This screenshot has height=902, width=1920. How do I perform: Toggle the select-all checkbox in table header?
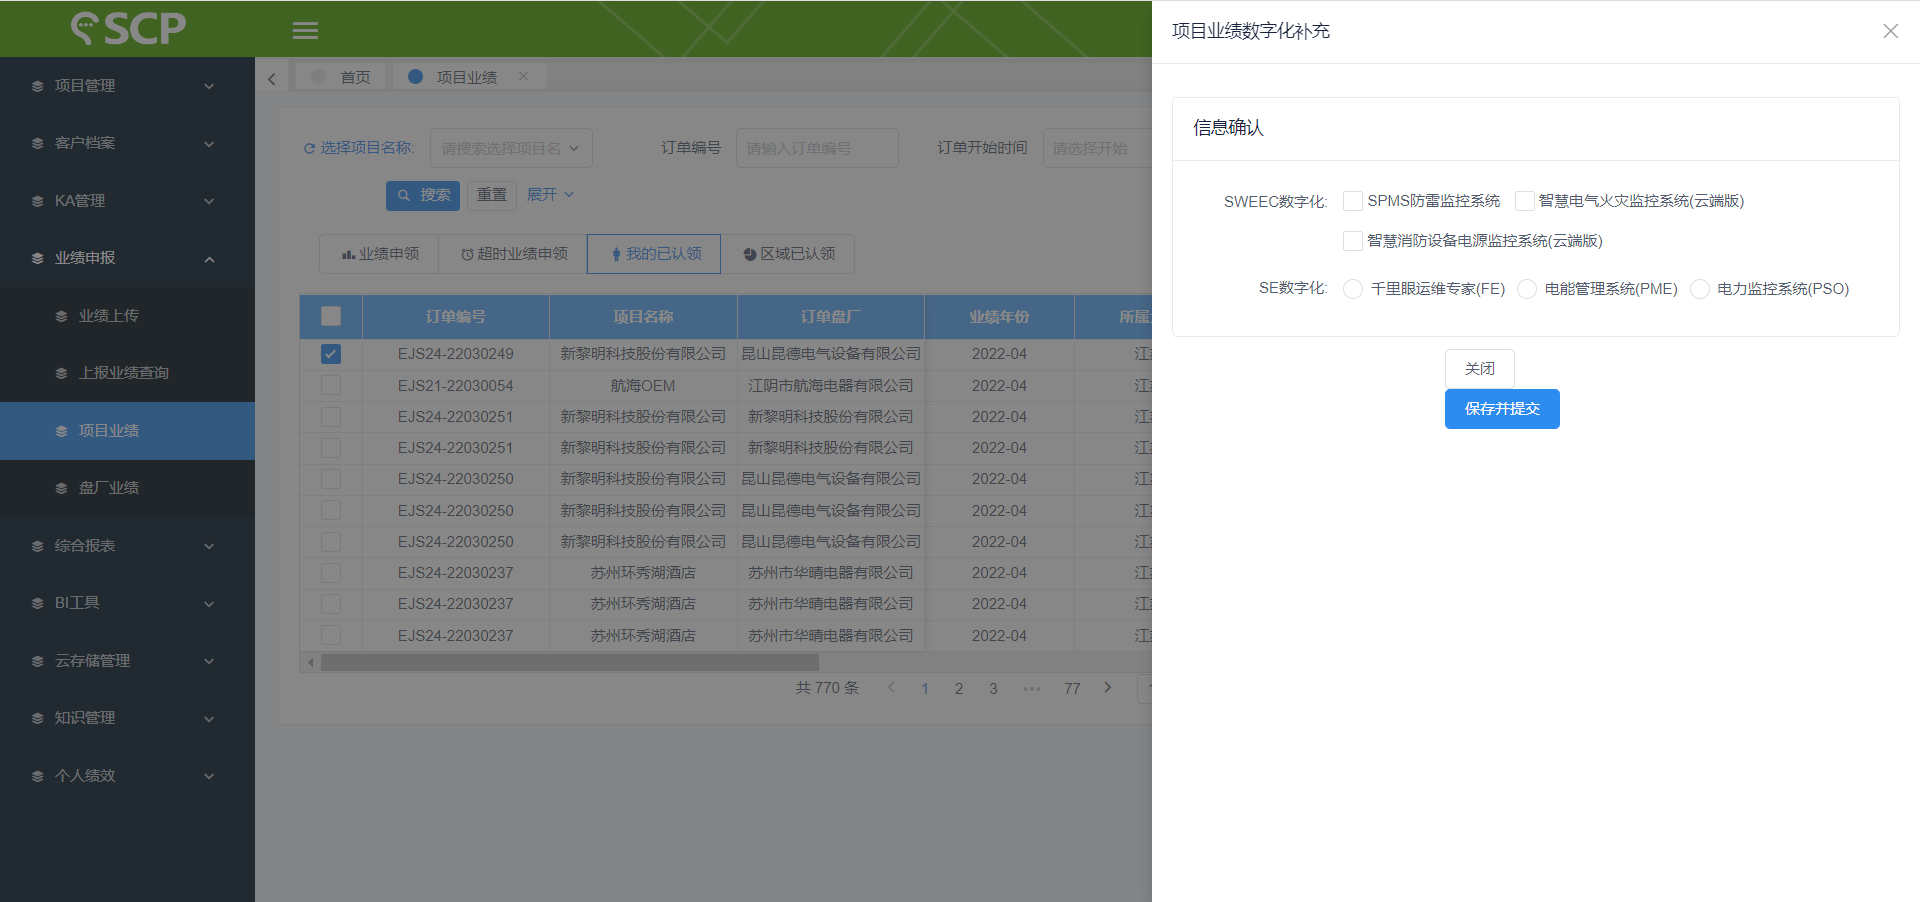click(331, 316)
